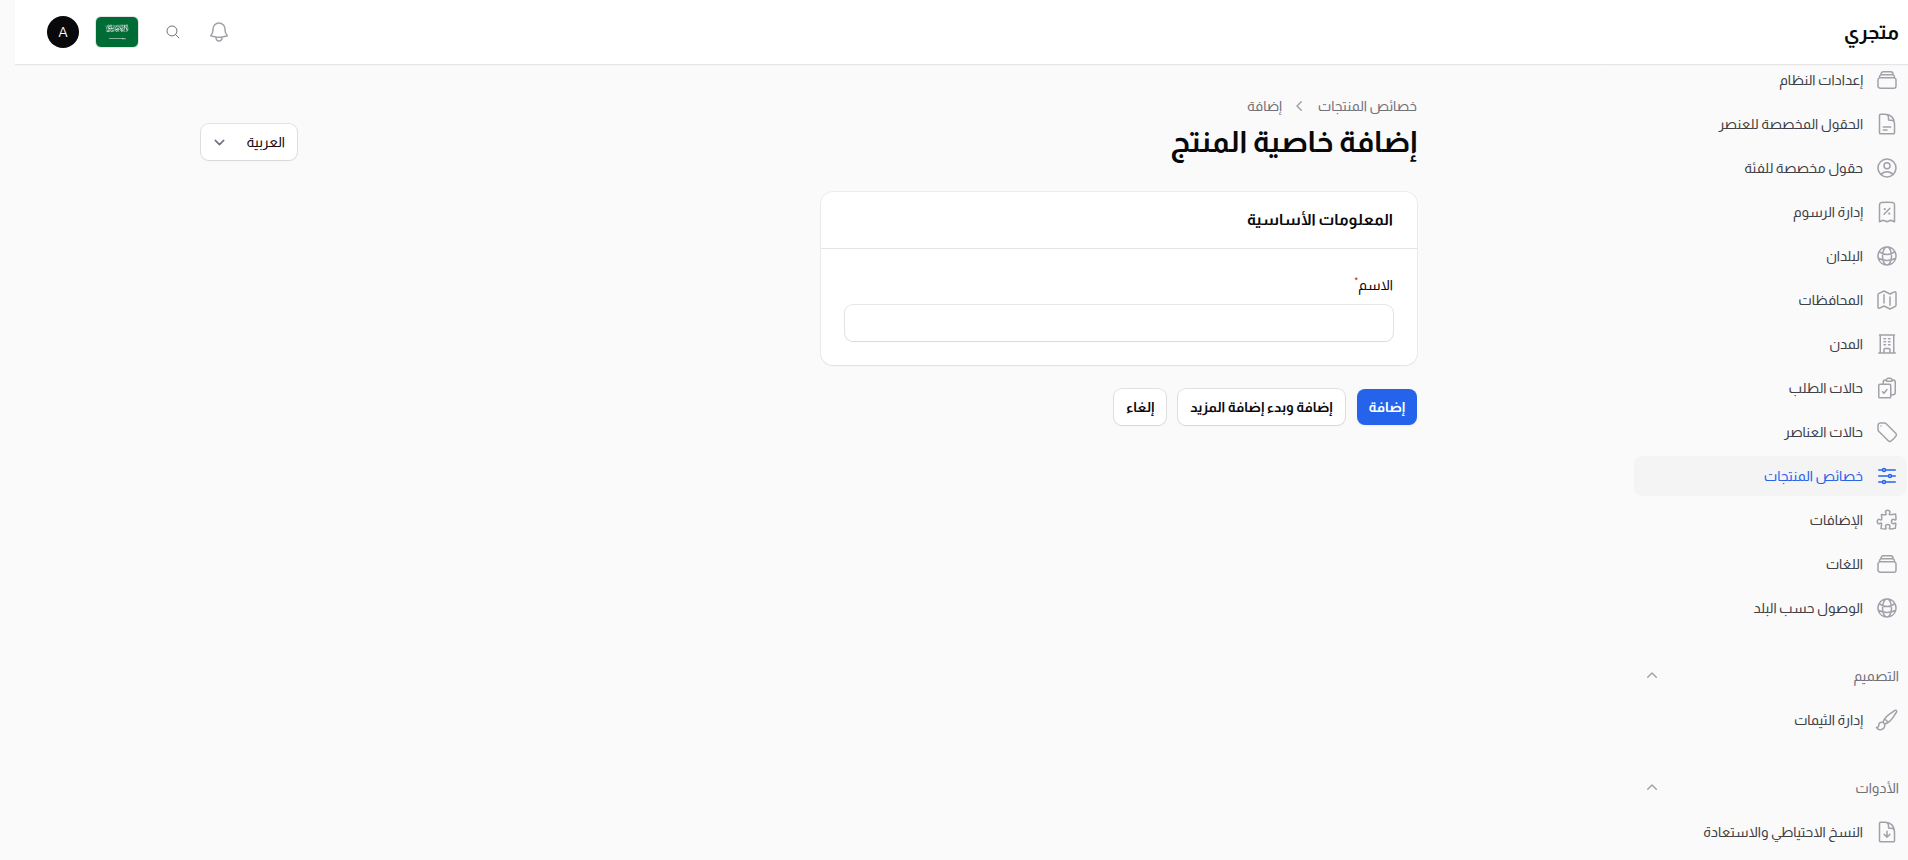The width and height of the screenshot is (1908, 860).
Task: Click the حالات الطلب clipboard icon
Action: tap(1887, 388)
